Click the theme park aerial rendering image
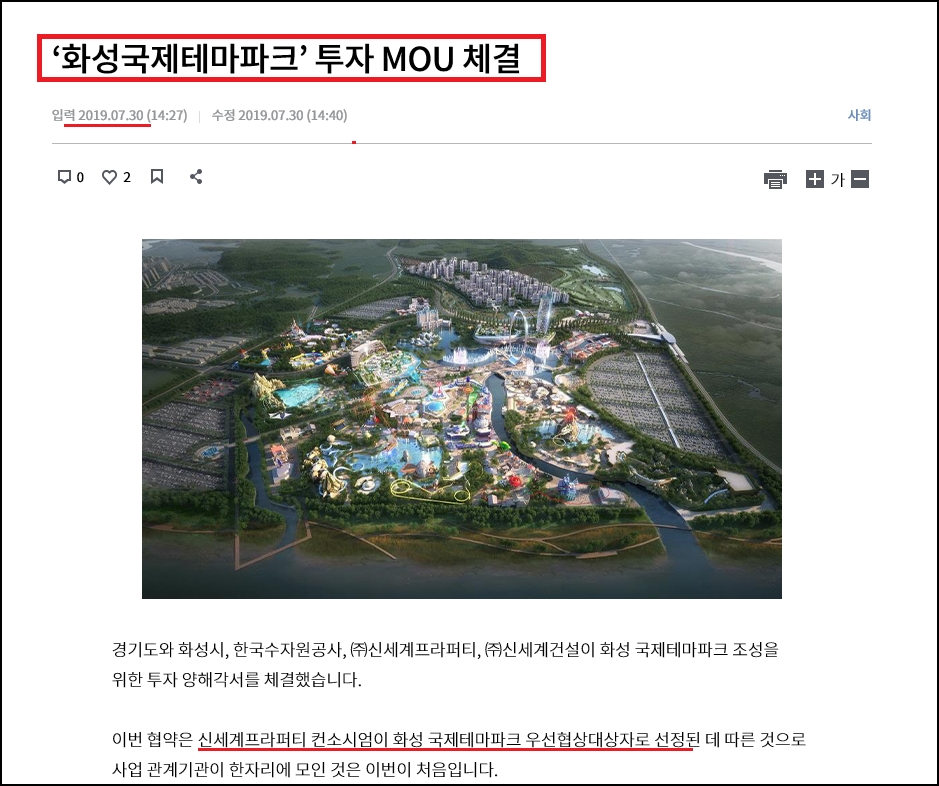 pos(461,418)
